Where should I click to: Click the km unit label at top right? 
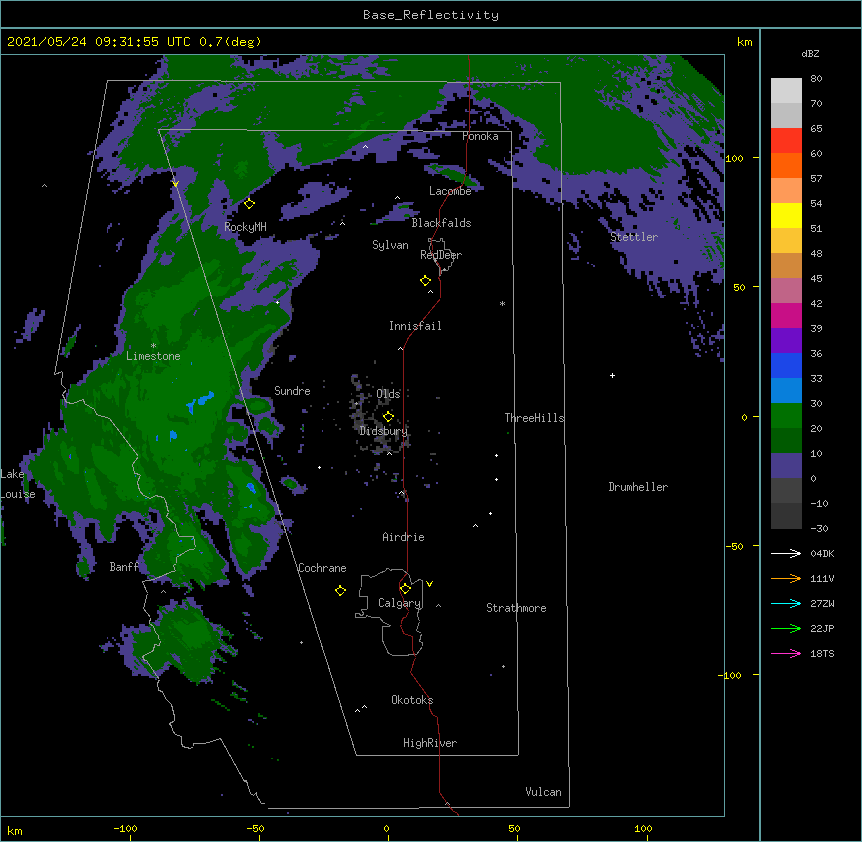[x=744, y=42]
